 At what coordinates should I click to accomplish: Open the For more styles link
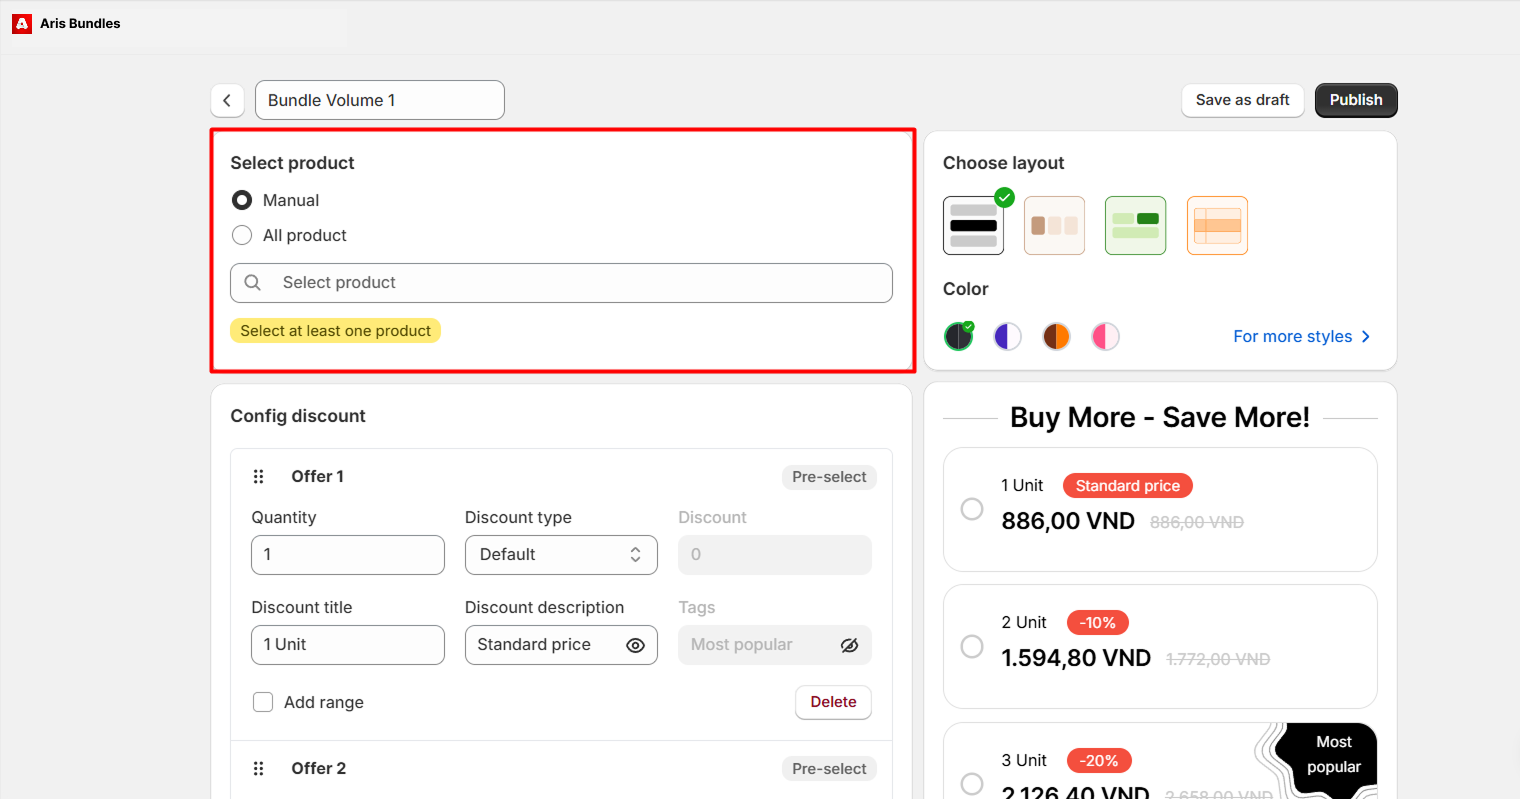pos(1302,337)
